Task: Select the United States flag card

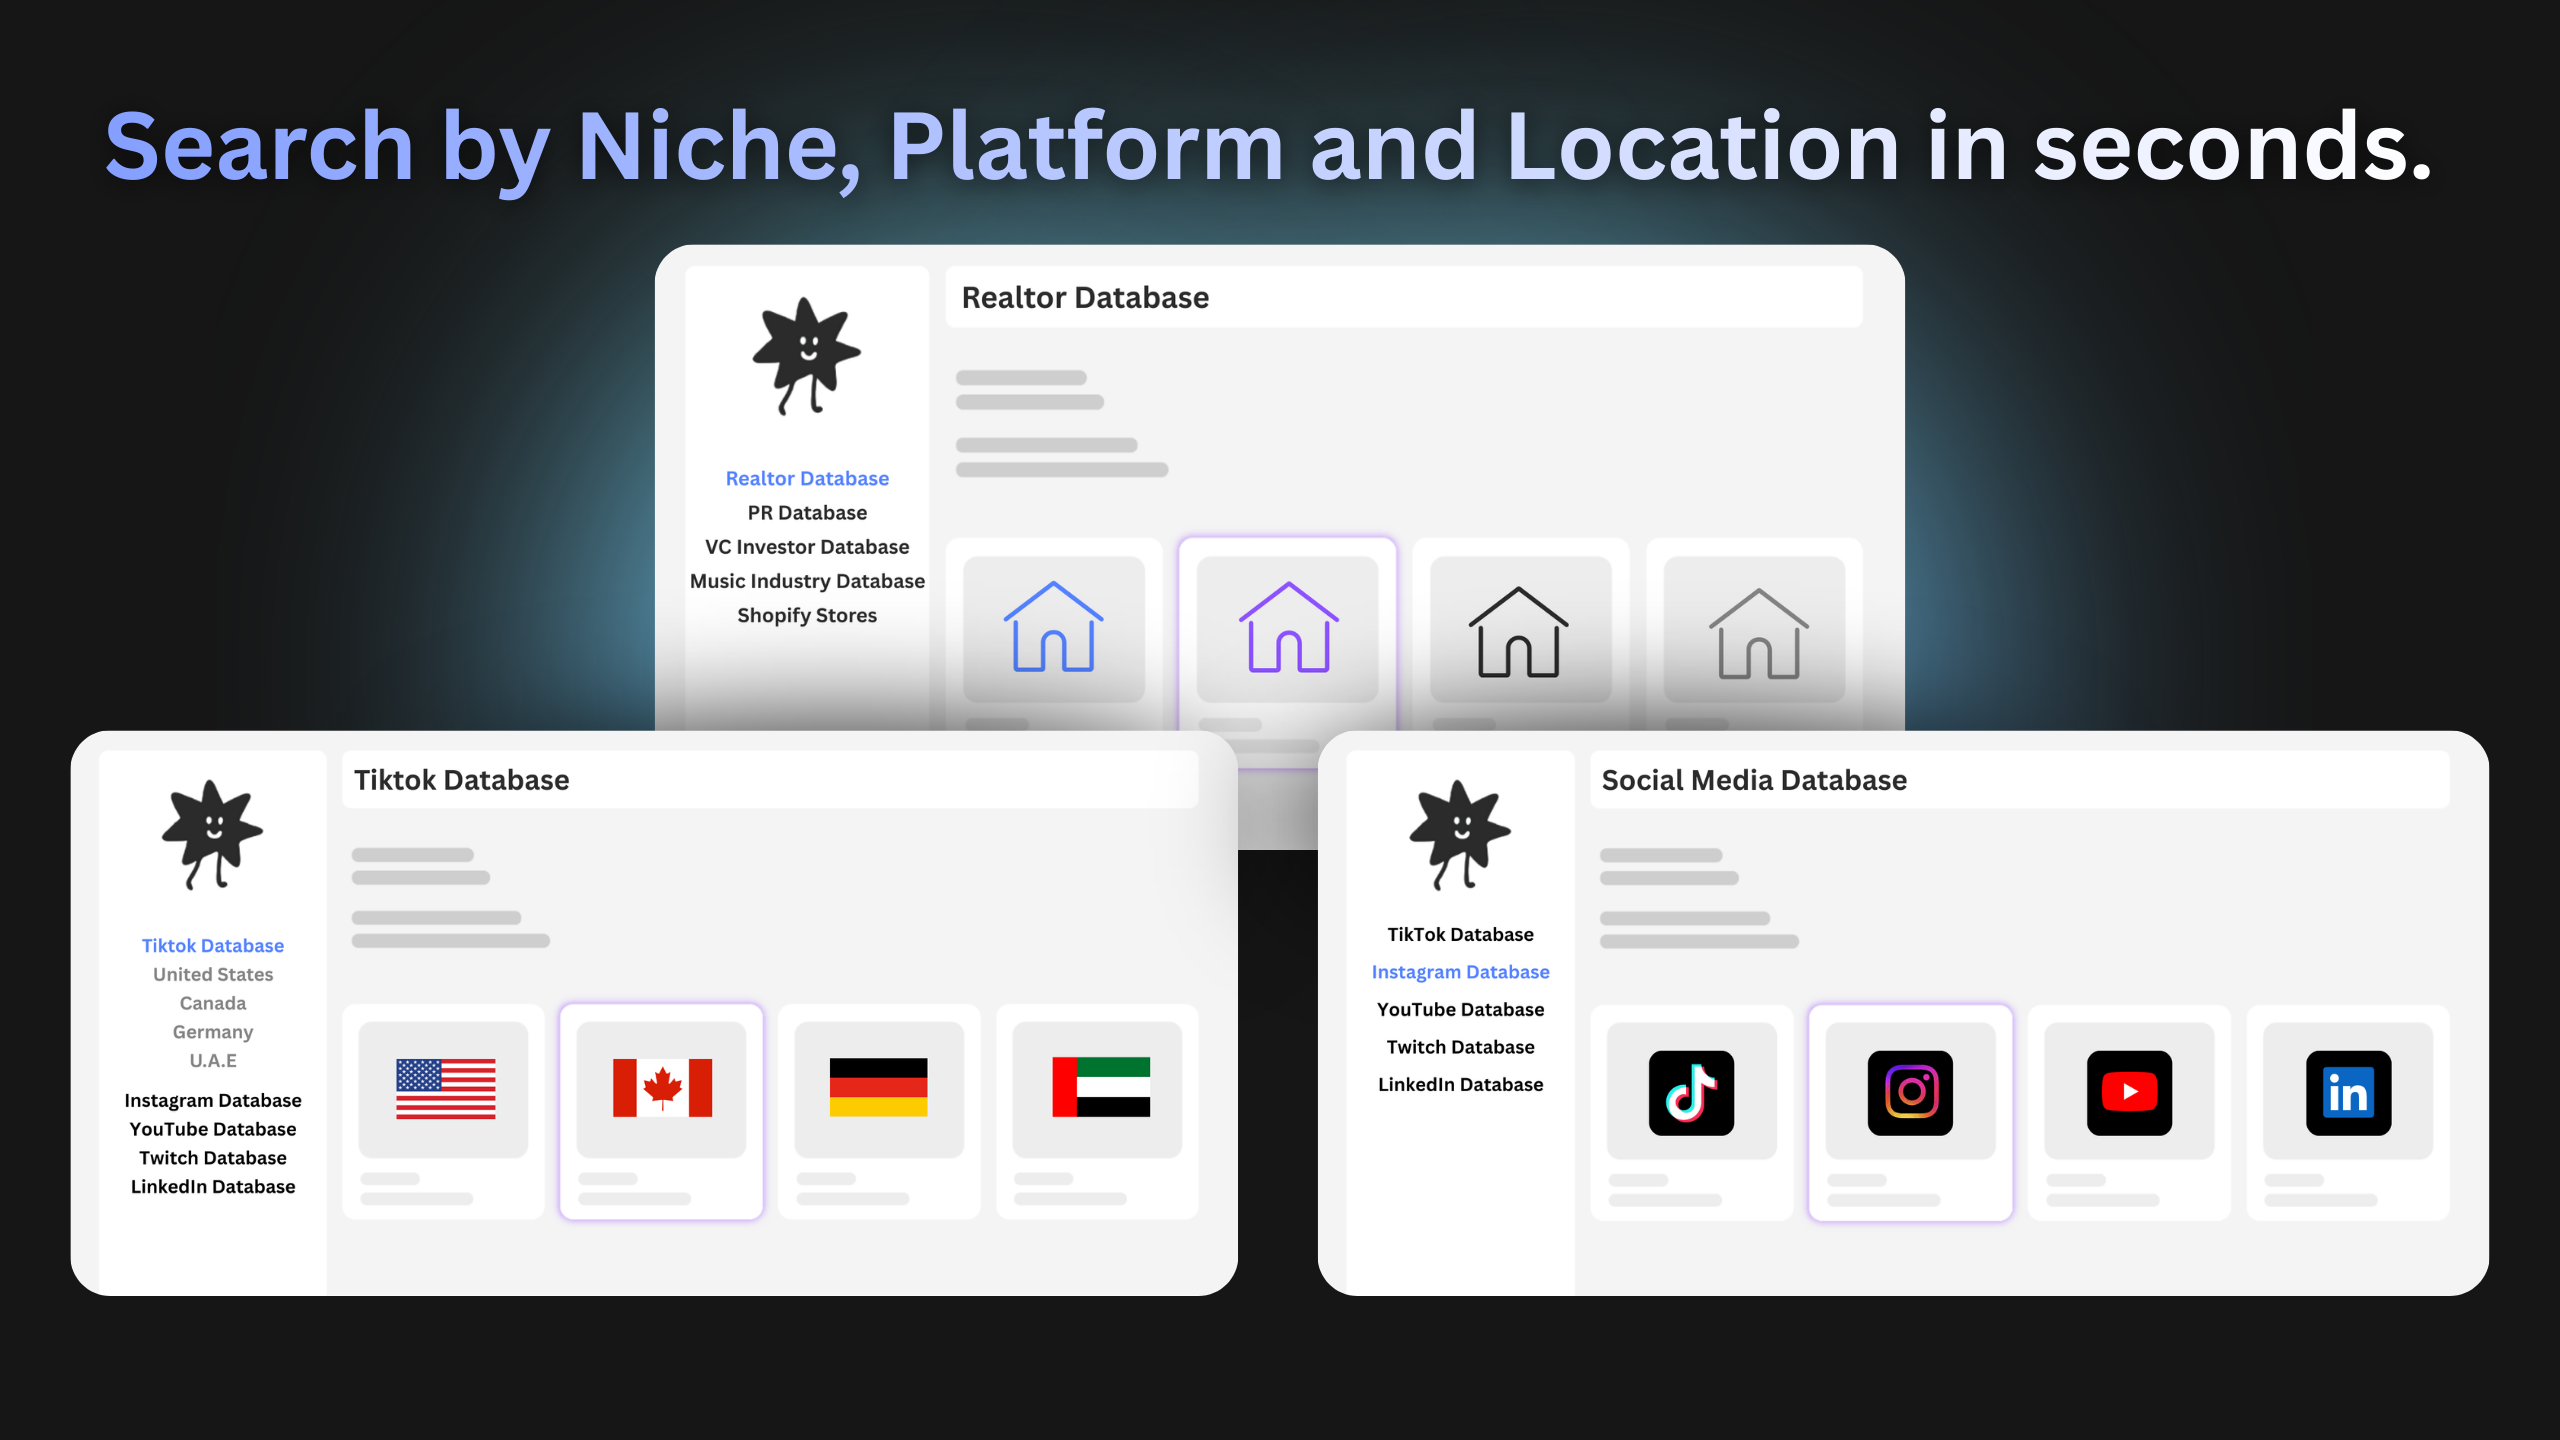Action: tap(445, 1088)
